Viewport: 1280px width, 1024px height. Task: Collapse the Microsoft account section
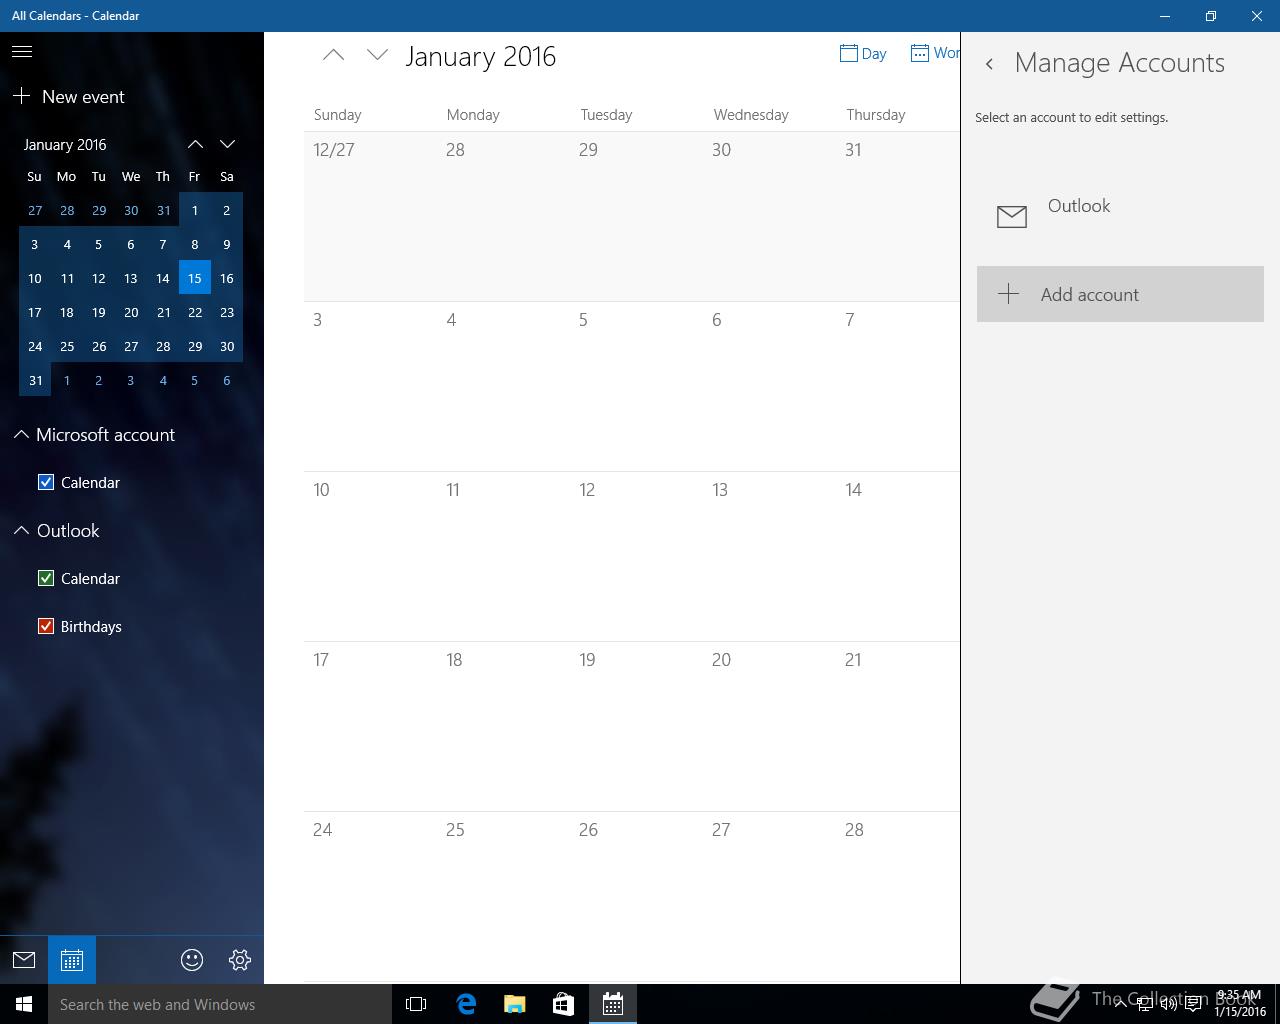[x=21, y=434]
